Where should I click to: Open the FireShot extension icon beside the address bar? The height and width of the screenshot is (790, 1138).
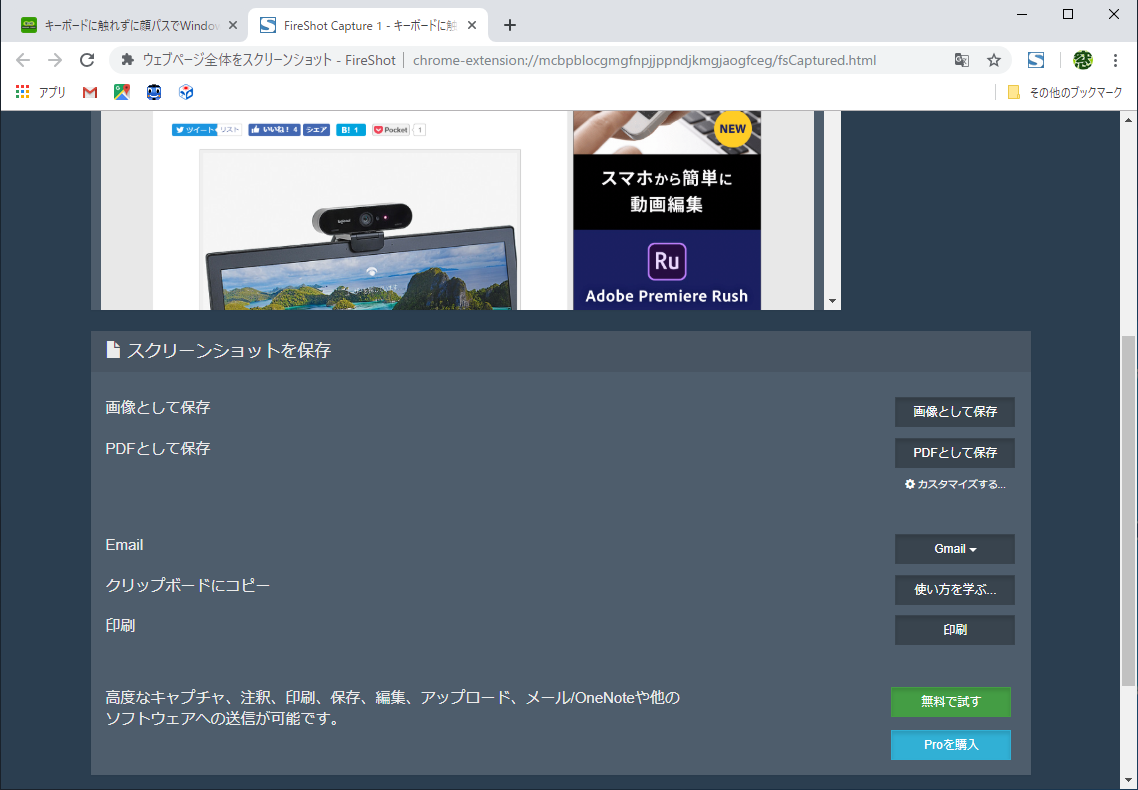pos(1036,60)
